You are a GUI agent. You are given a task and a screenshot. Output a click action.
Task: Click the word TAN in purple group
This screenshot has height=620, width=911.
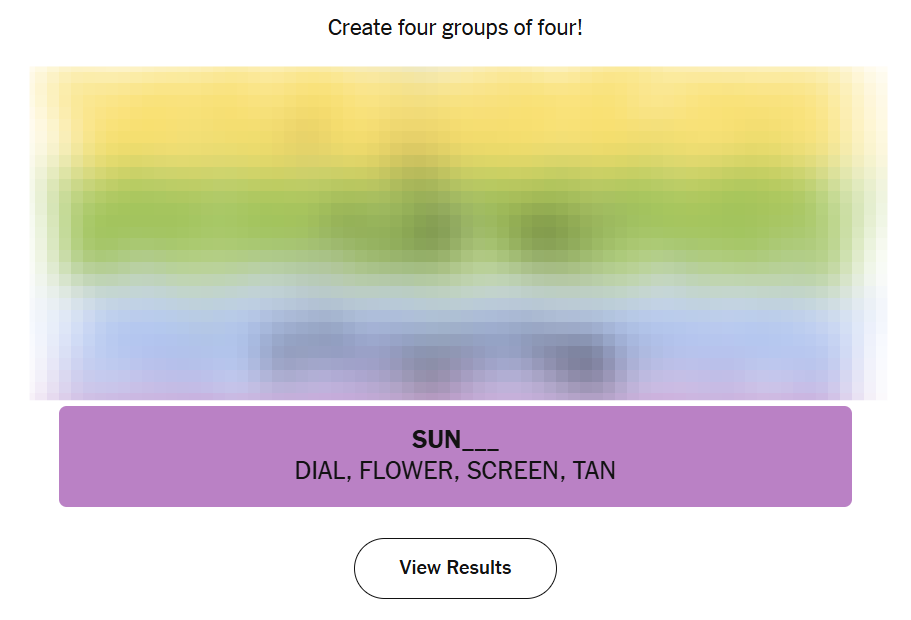coord(594,471)
